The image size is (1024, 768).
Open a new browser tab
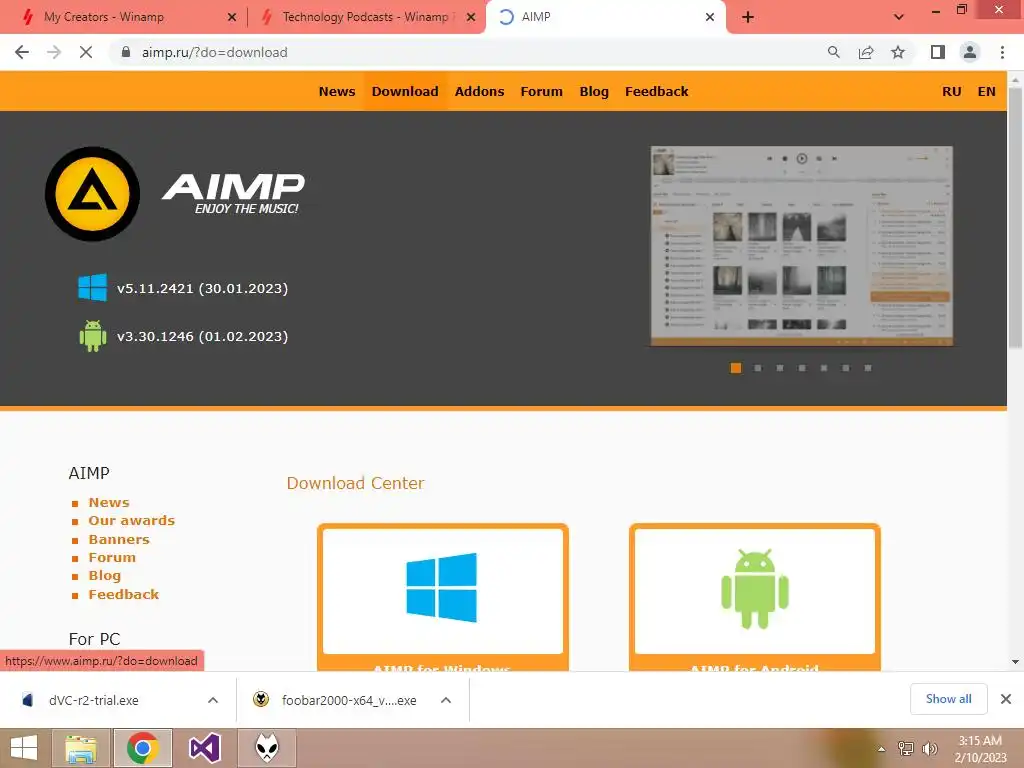click(x=748, y=17)
